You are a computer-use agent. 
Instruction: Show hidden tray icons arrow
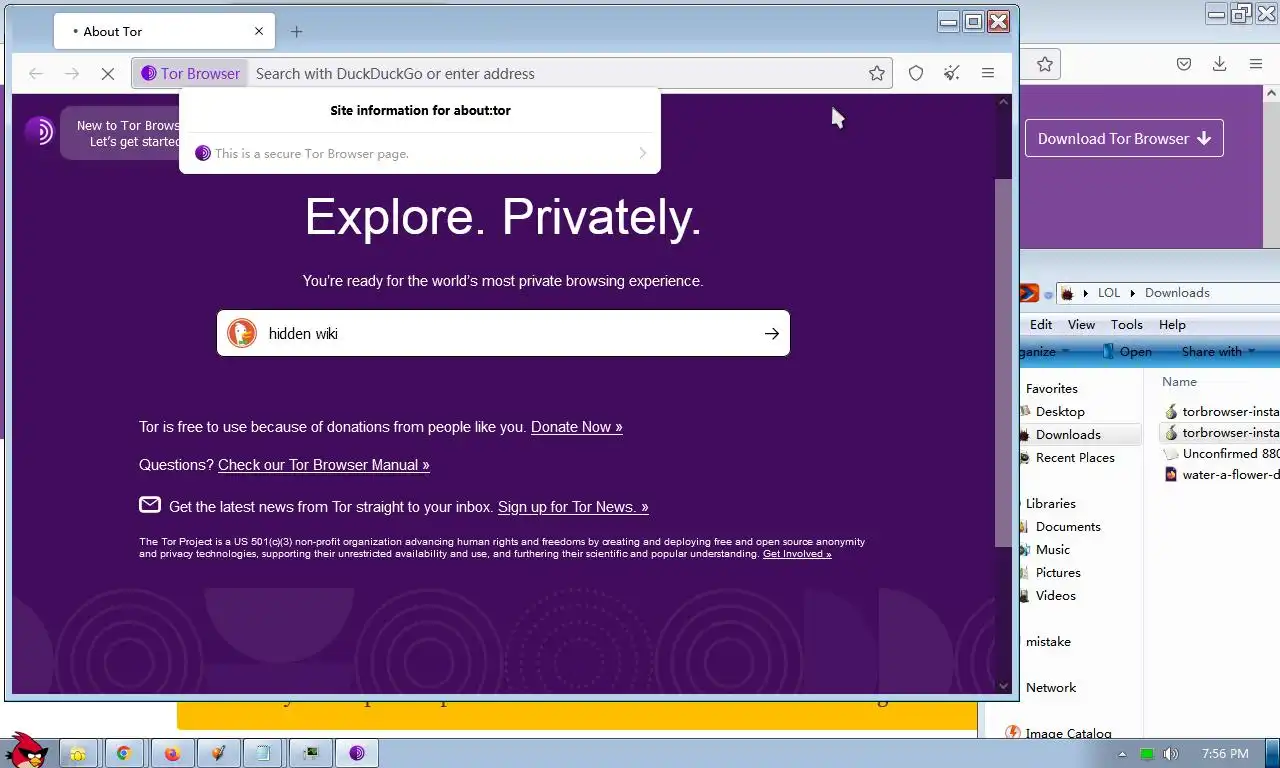tap(1122, 754)
